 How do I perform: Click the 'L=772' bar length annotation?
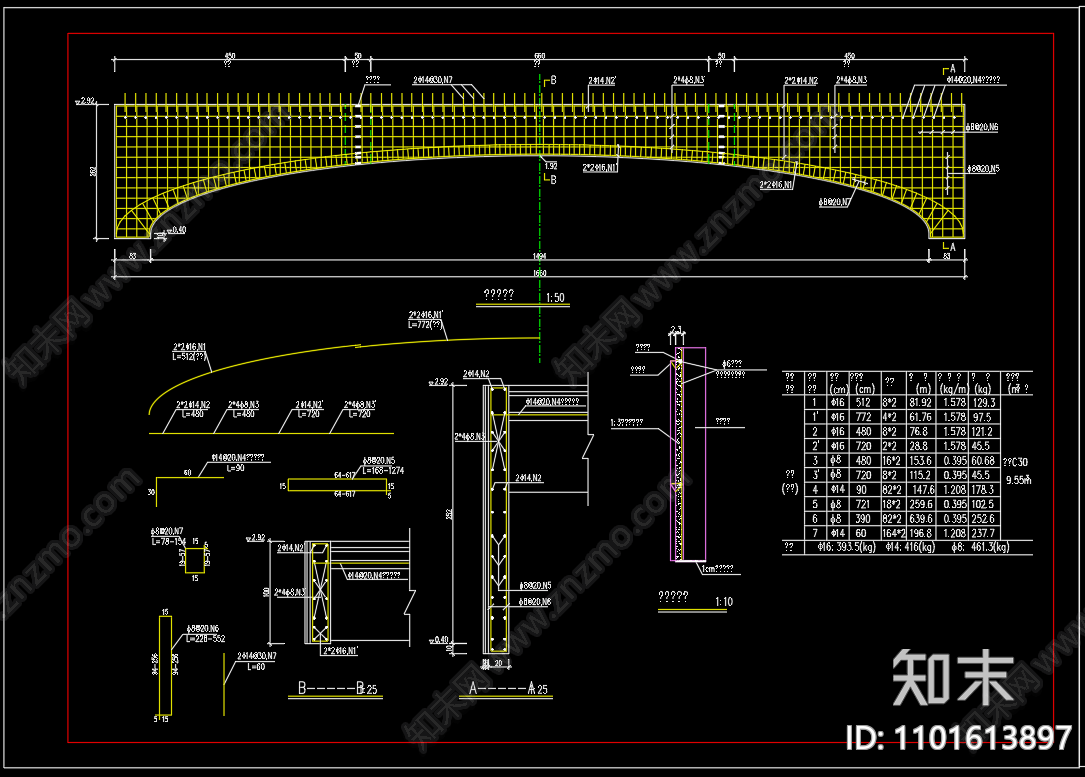pyautogui.click(x=426, y=324)
